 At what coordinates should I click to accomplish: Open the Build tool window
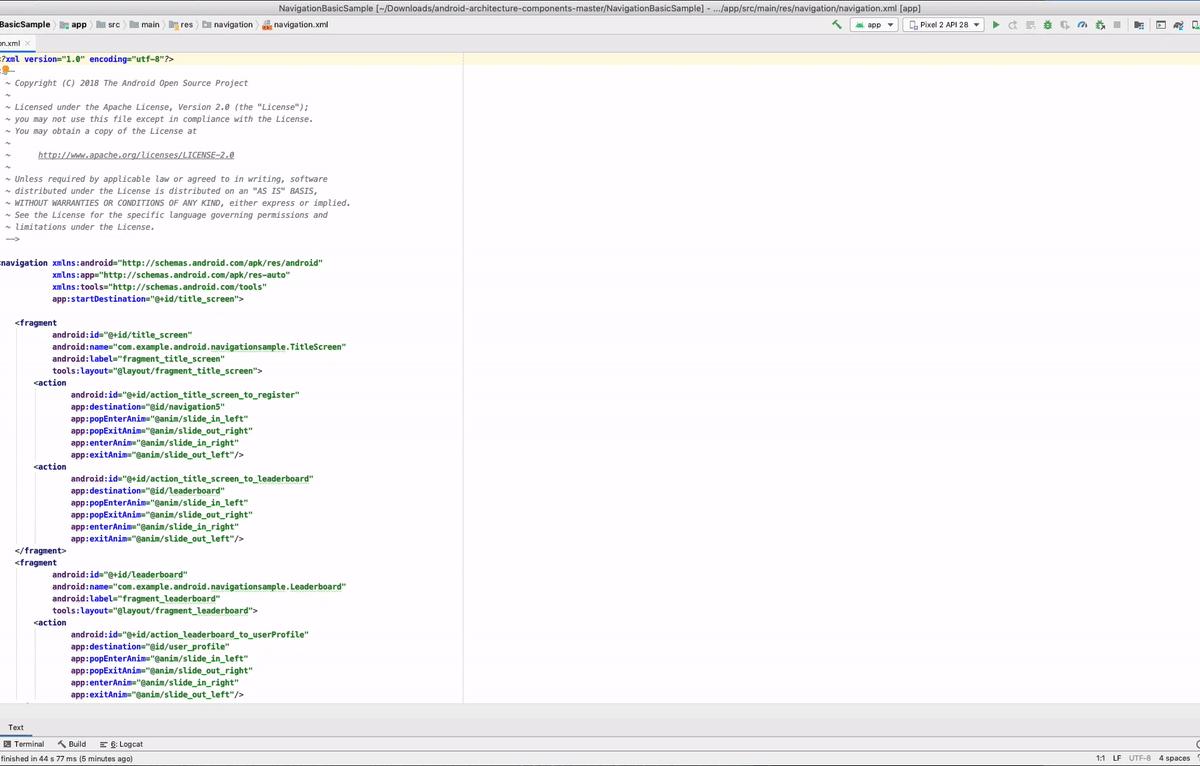coord(72,744)
